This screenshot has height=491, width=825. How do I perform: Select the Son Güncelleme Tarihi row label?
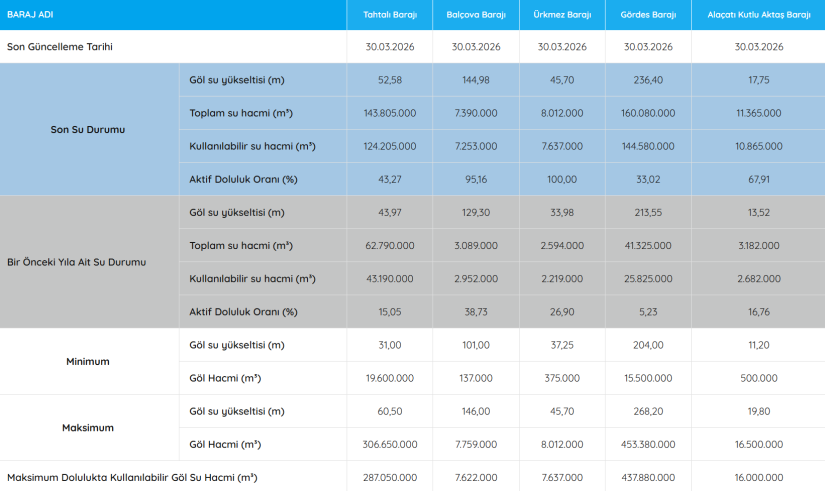(61, 47)
